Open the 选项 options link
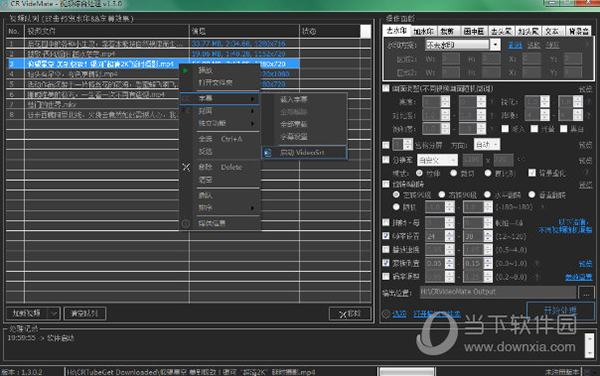This screenshot has width=600, height=376. click(x=399, y=314)
